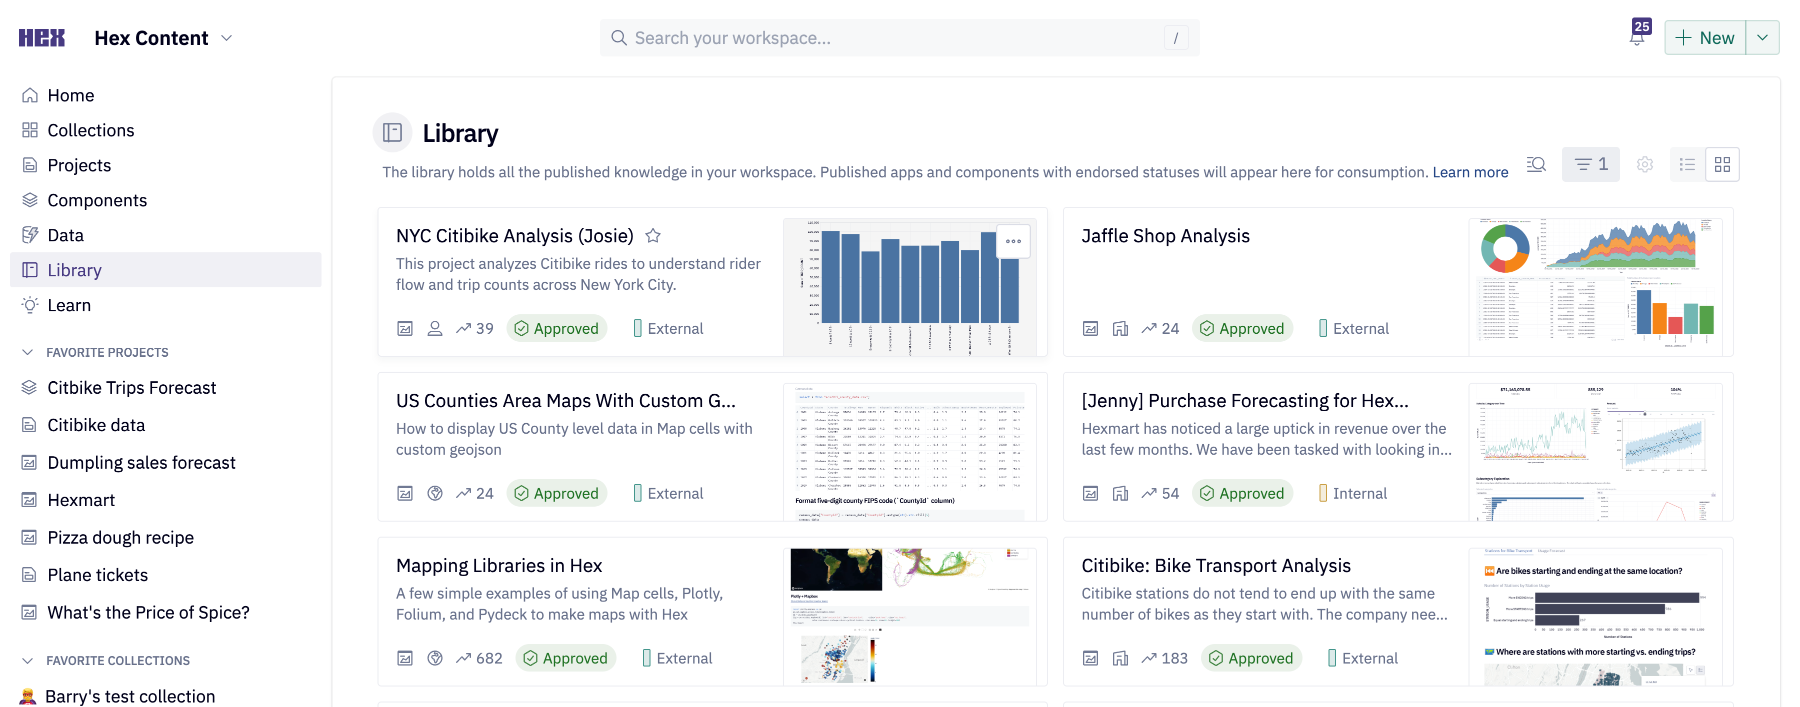
Task: Click view count 54 trend icon
Action: click(x=1149, y=493)
